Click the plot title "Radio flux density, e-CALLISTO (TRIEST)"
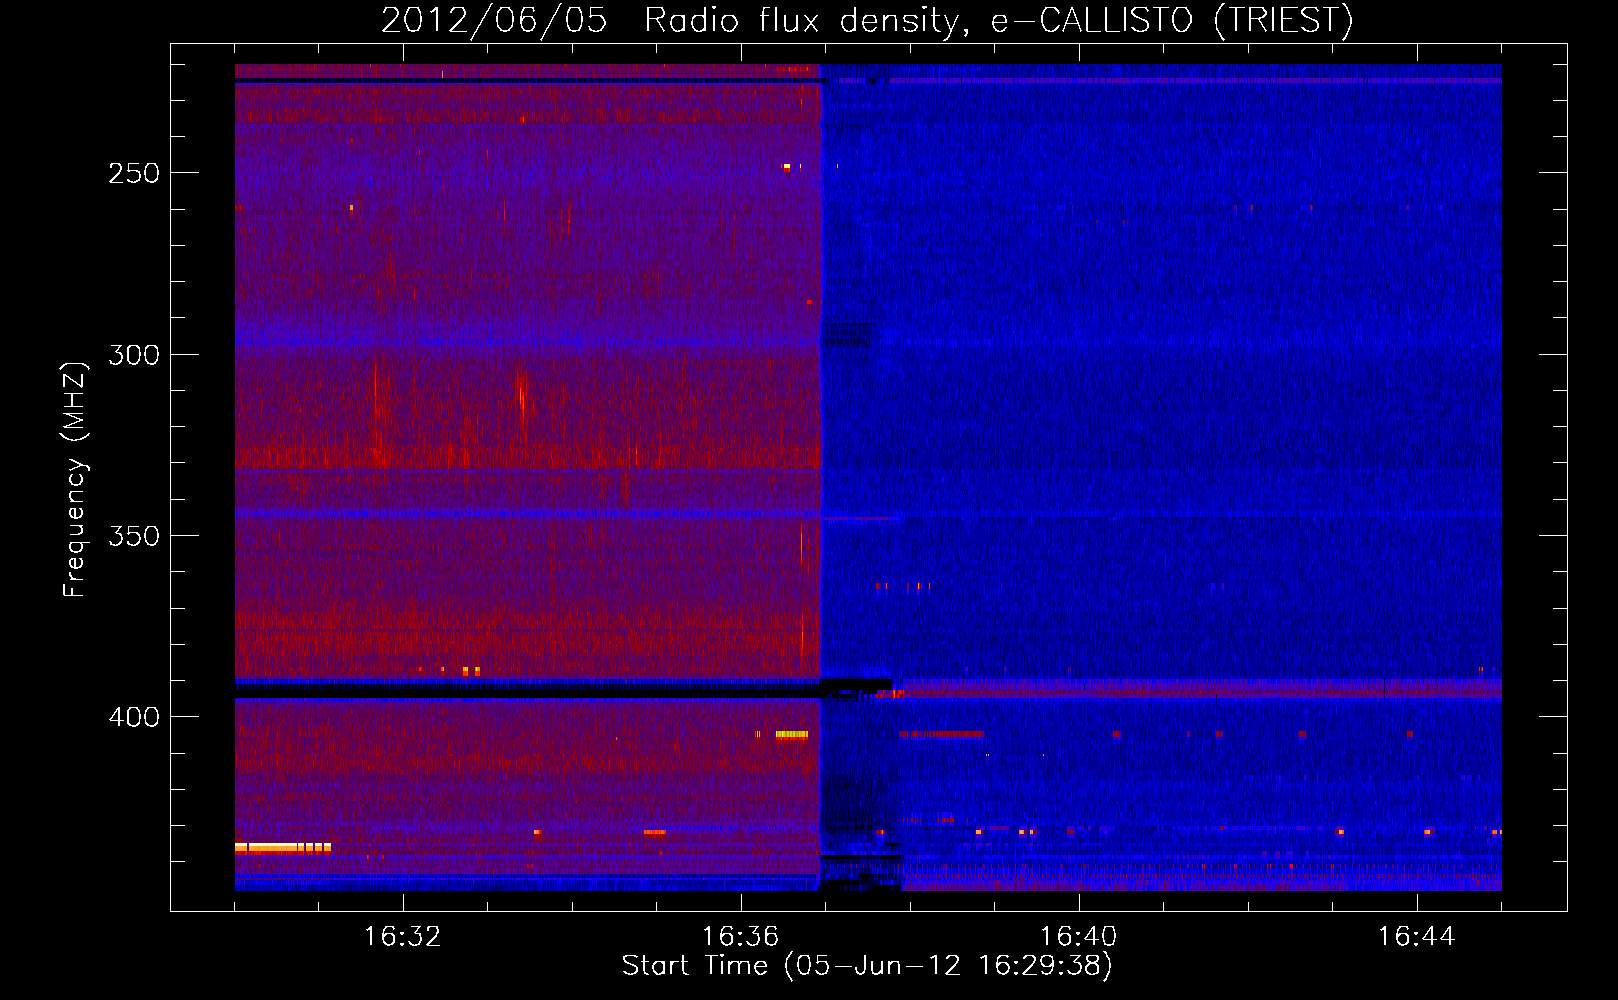Viewport: 1618px width, 1000px height. tap(998, 20)
